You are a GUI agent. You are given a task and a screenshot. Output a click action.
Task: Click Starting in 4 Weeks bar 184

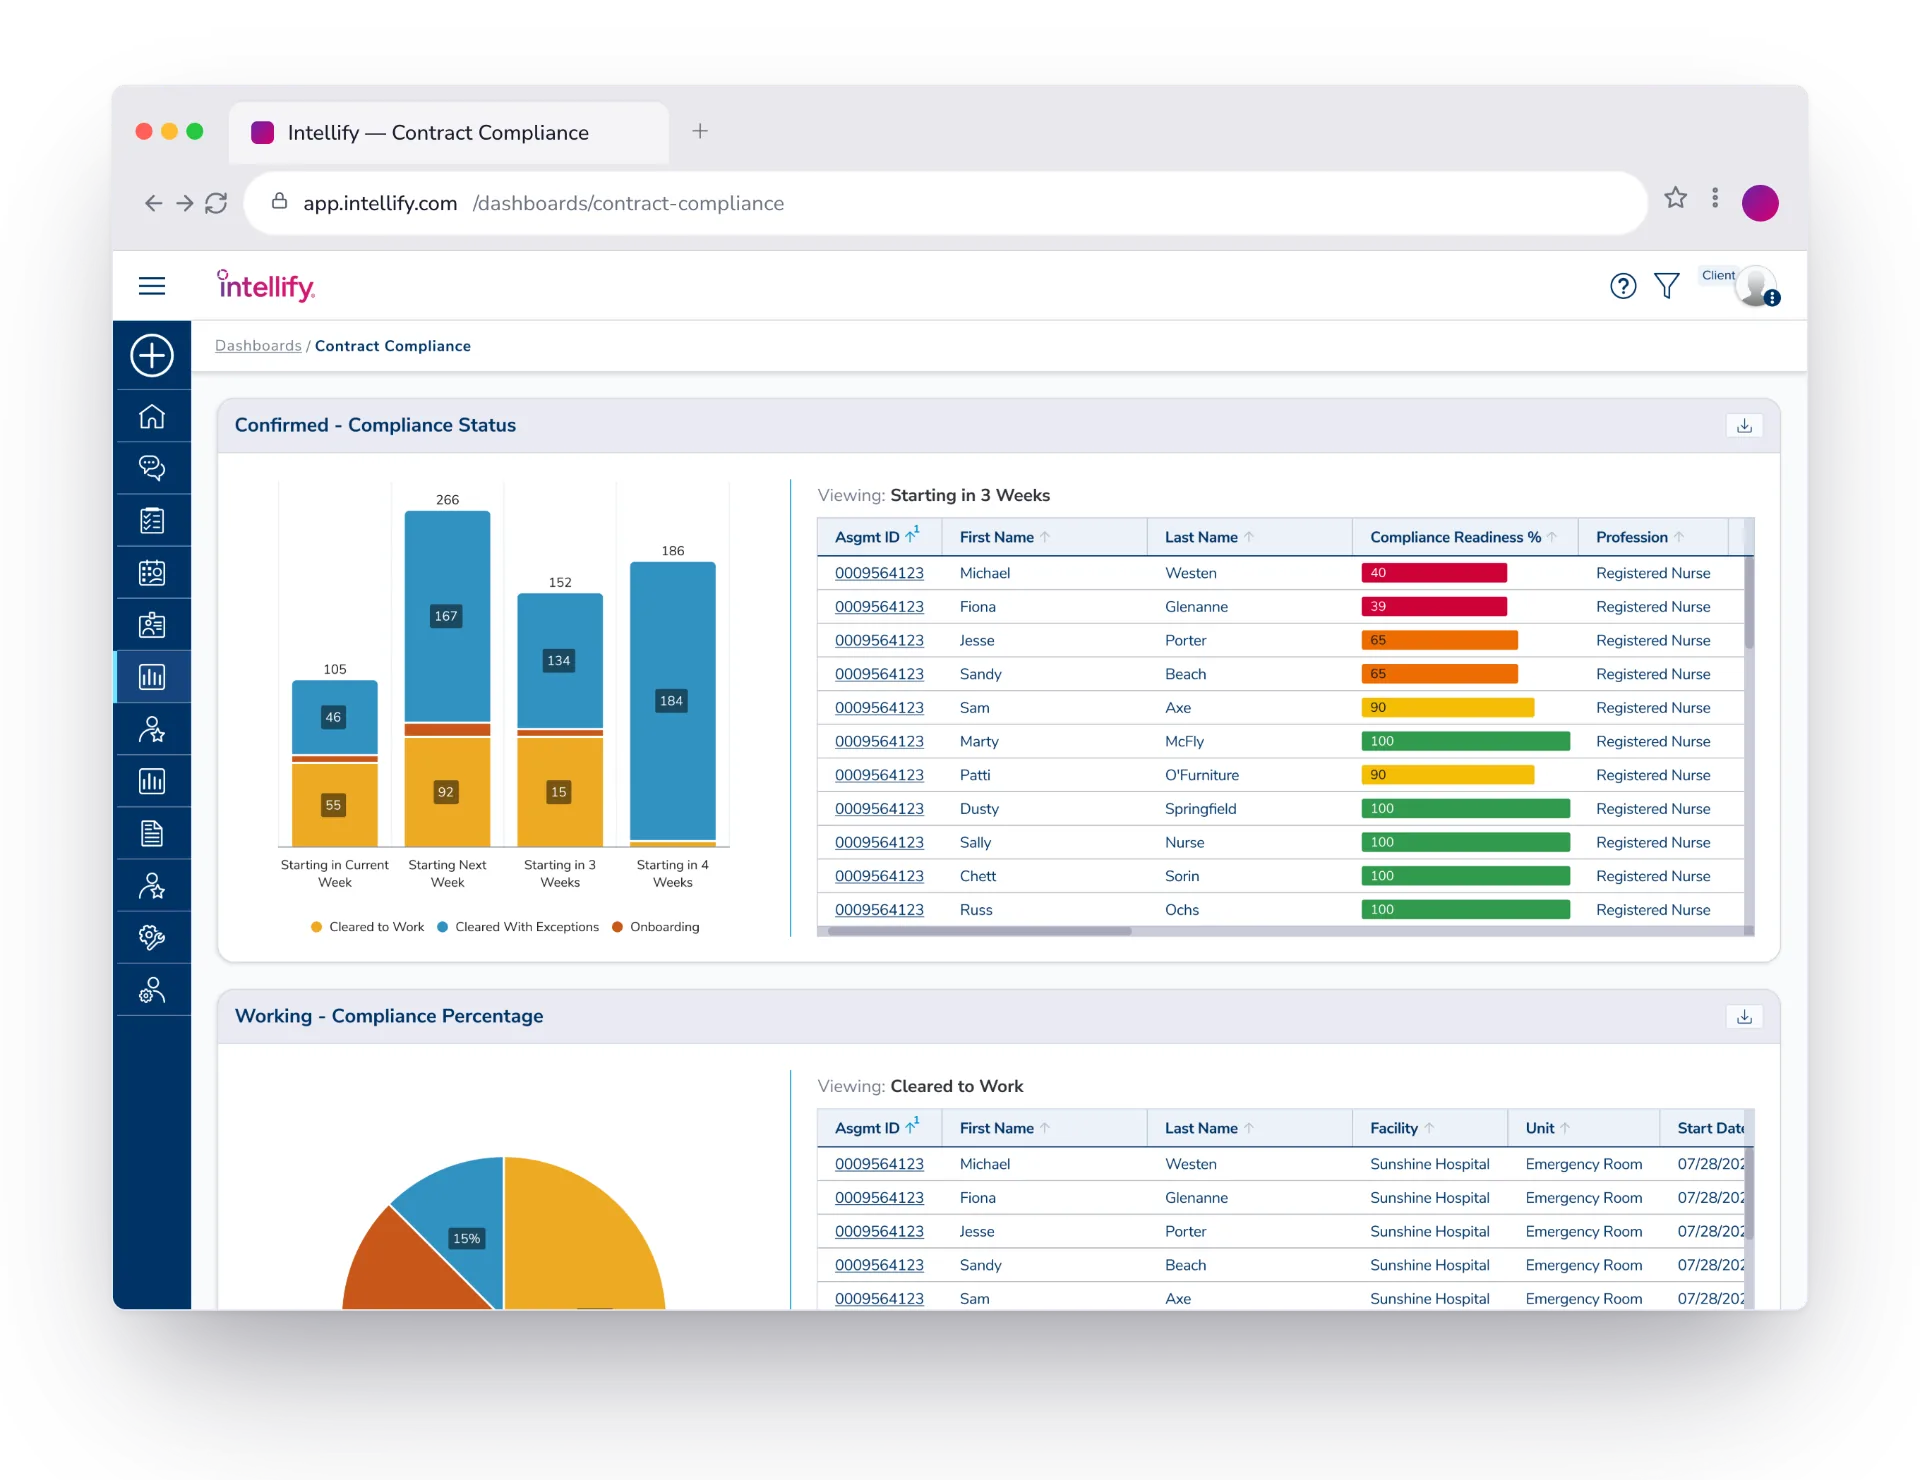[x=672, y=701]
